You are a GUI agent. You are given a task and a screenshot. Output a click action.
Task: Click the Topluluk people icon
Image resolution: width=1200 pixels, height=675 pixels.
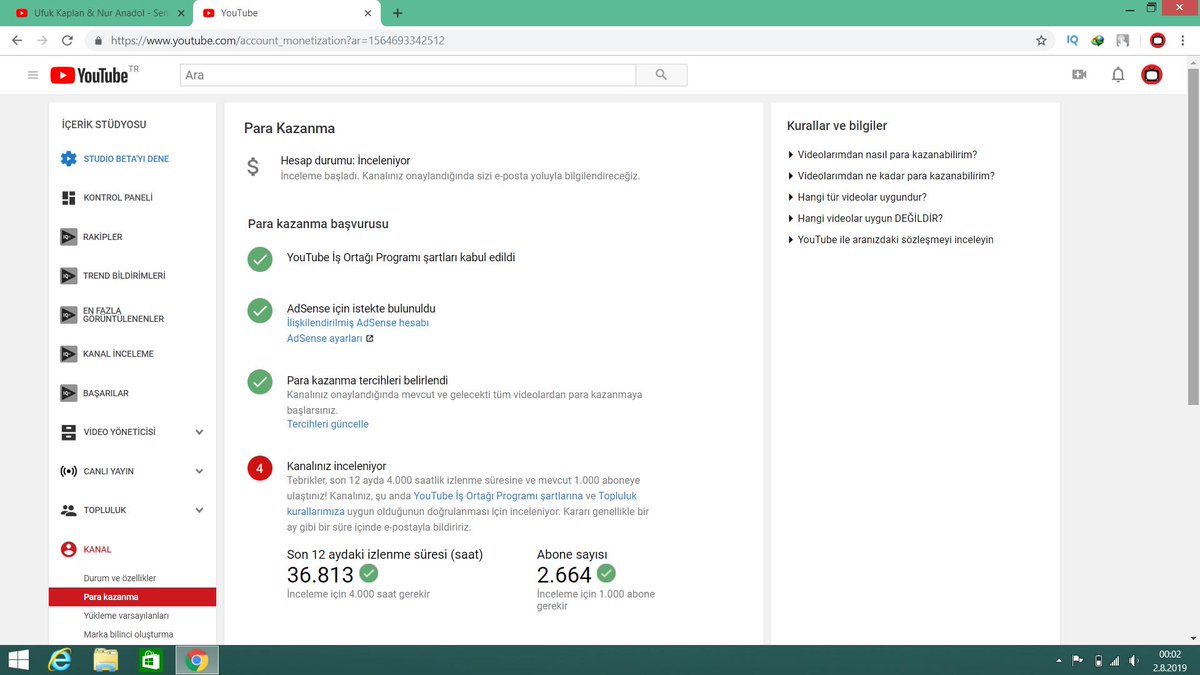(68, 510)
